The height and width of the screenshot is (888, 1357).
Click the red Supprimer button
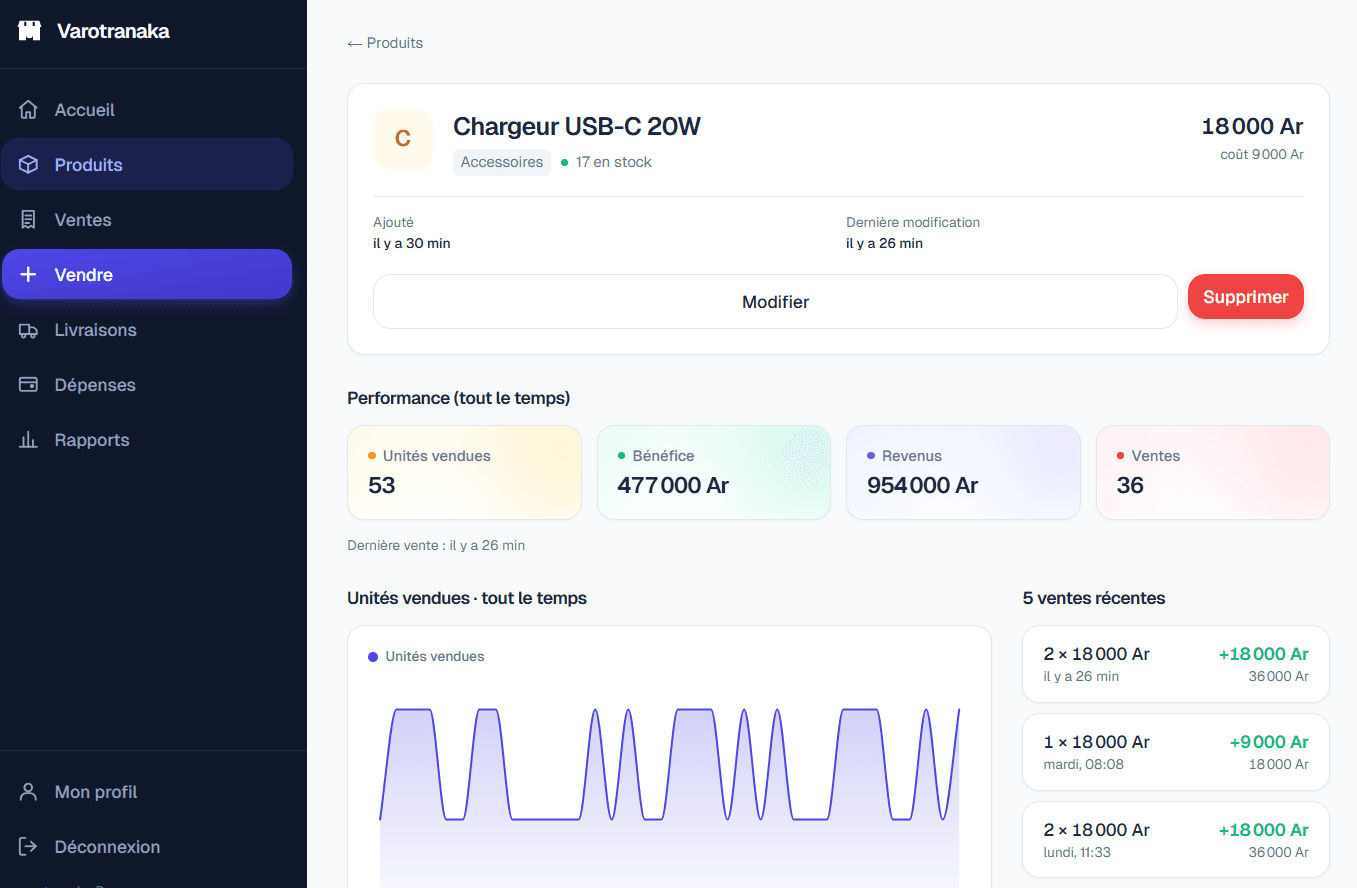tap(1246, 297)
